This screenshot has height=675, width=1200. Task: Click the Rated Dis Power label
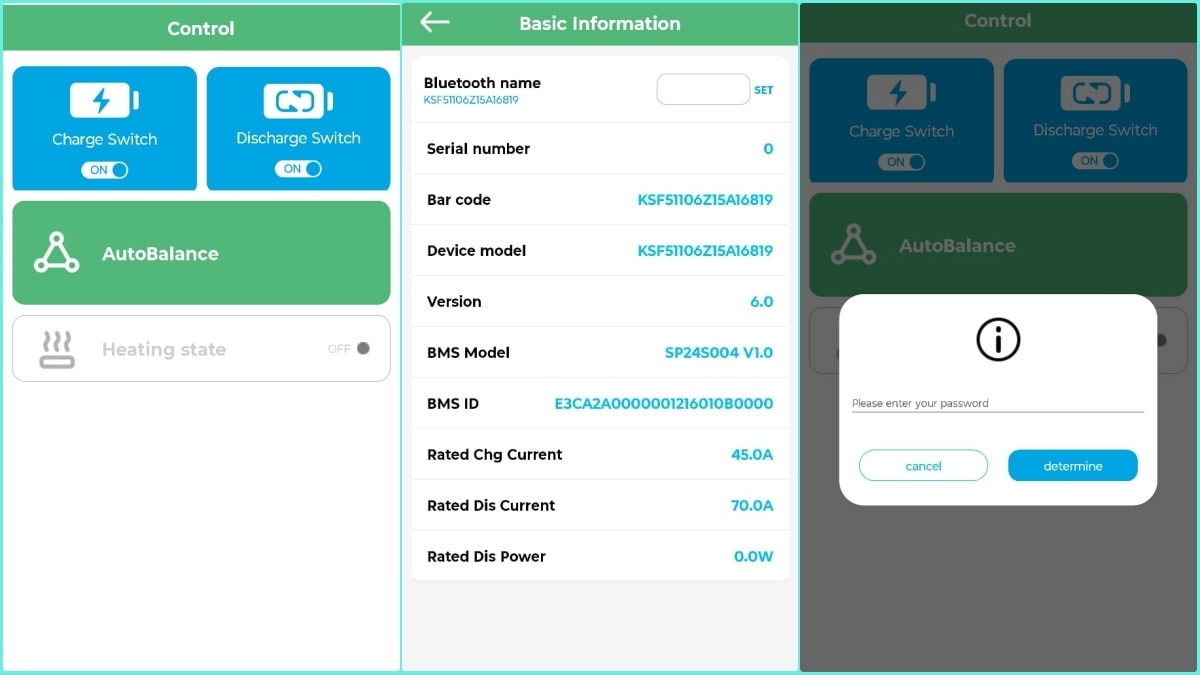click(486, 557)
